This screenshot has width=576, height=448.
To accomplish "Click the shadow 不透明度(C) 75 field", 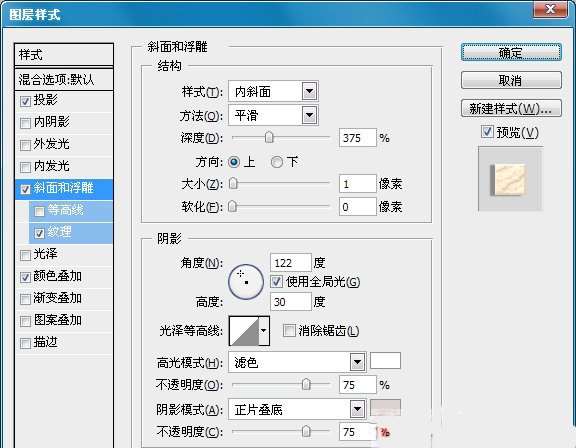I will 358,431.
